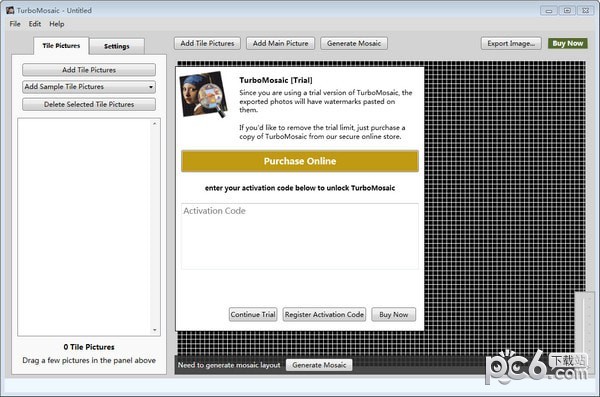
Task: Click the '0 Tile Pictures' text
Action: [89, 347]
